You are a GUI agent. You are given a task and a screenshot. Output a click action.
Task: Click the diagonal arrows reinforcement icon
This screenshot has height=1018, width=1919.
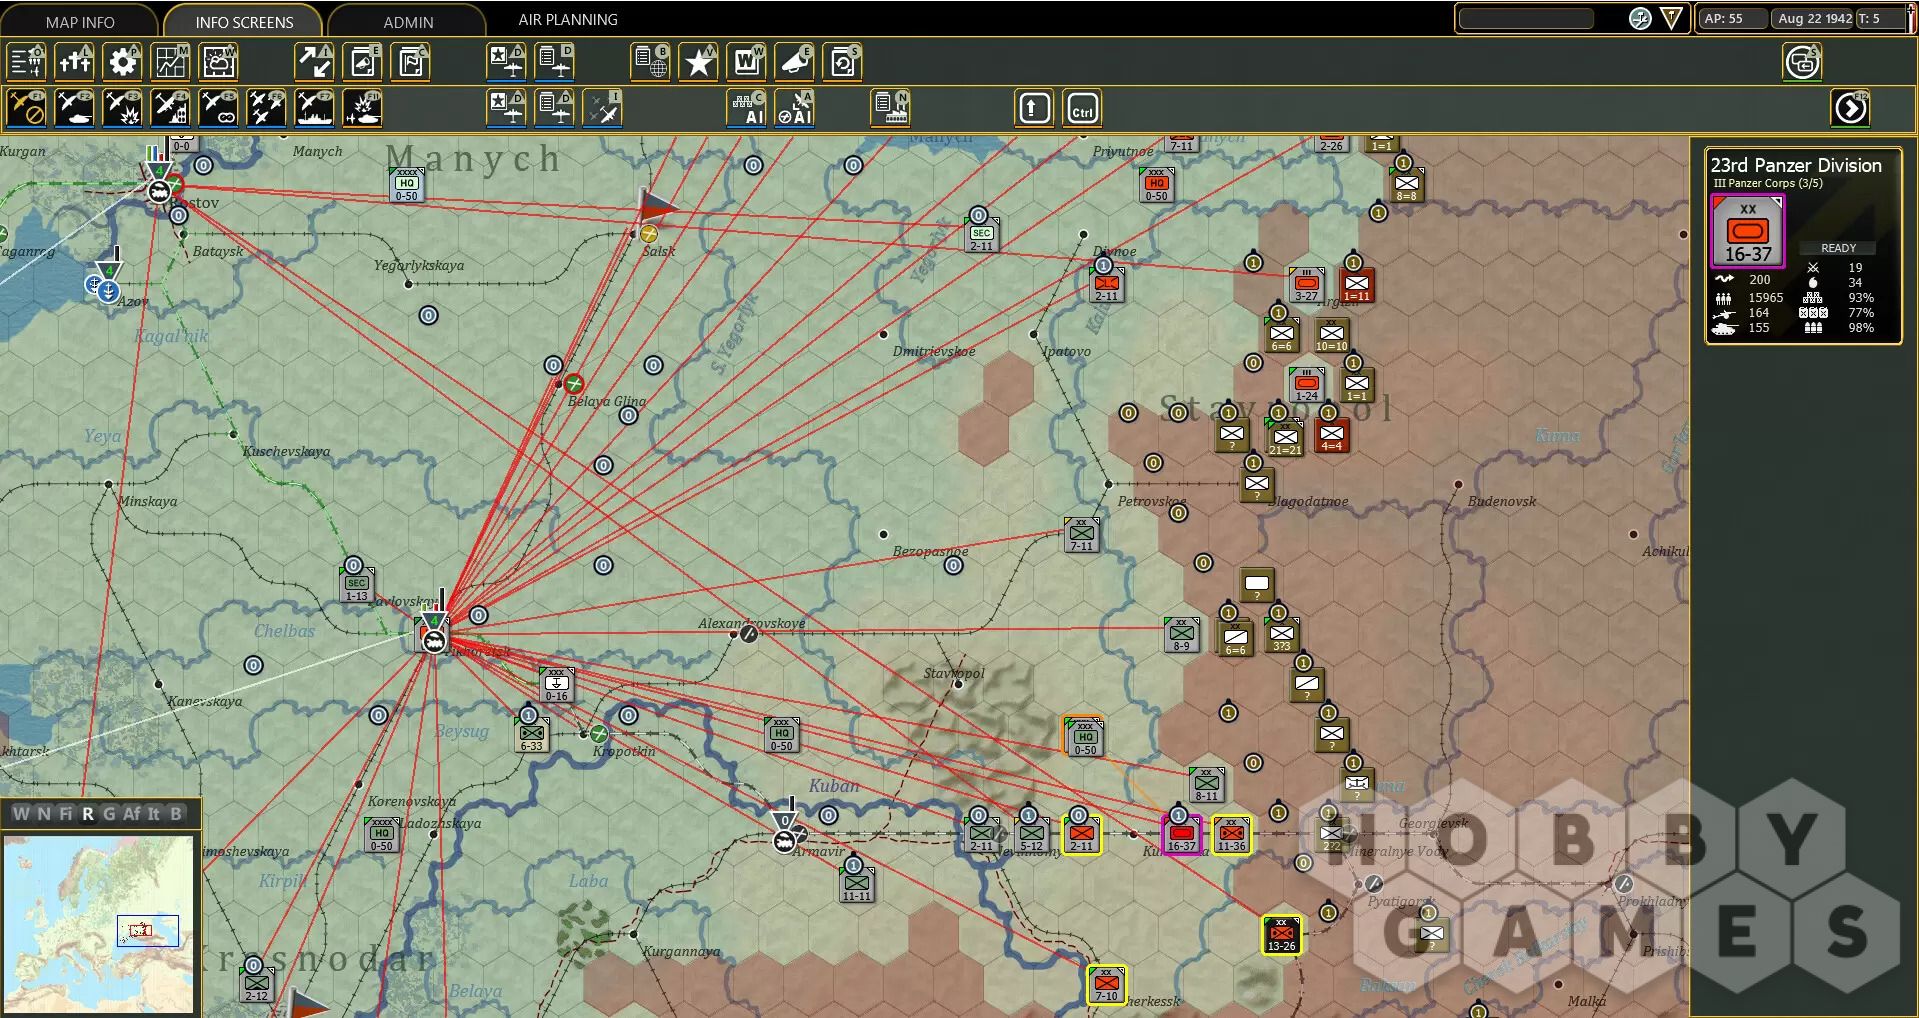(314, 62)
